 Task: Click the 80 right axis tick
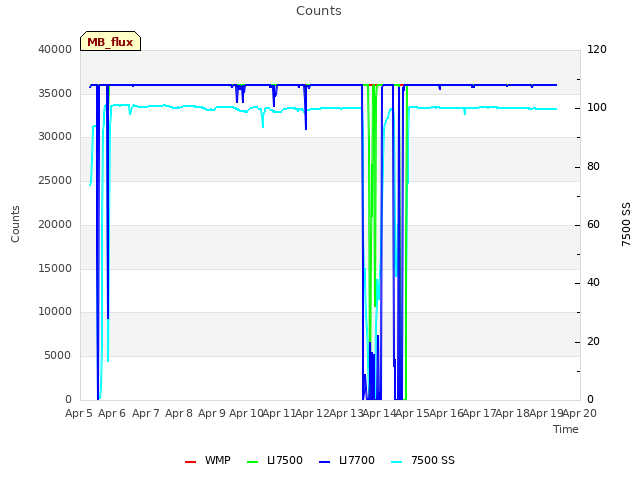593,167
